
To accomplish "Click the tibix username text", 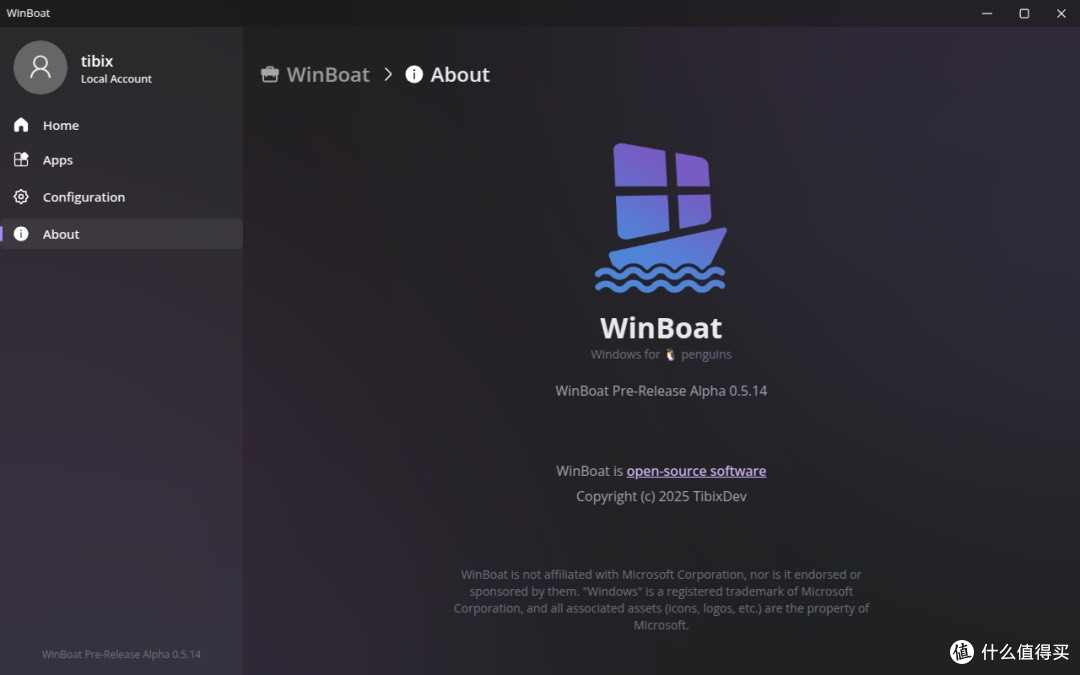I will (97, 61).
